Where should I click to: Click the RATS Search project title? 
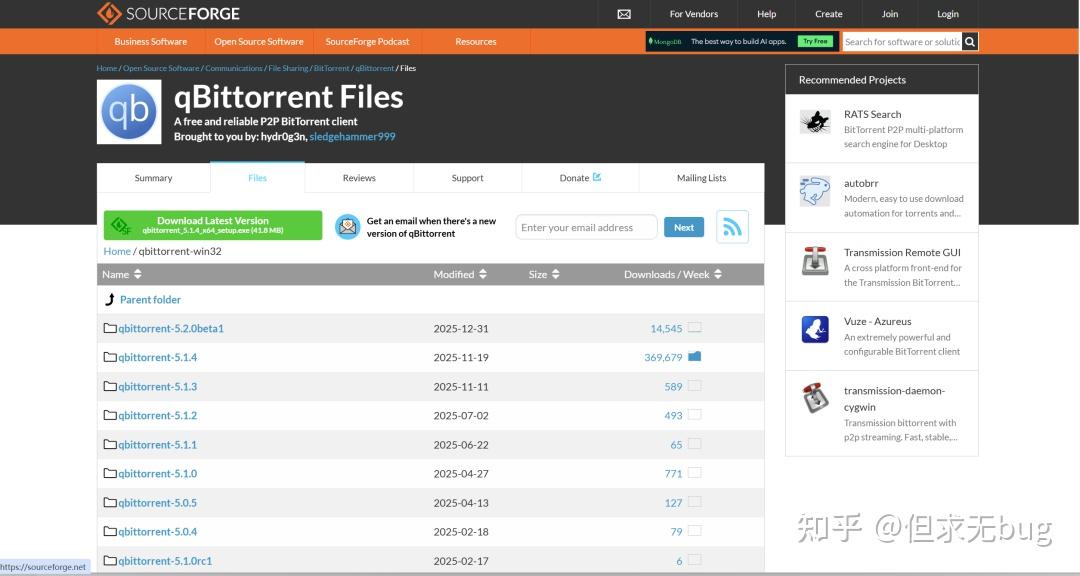[x=873, y=114]
